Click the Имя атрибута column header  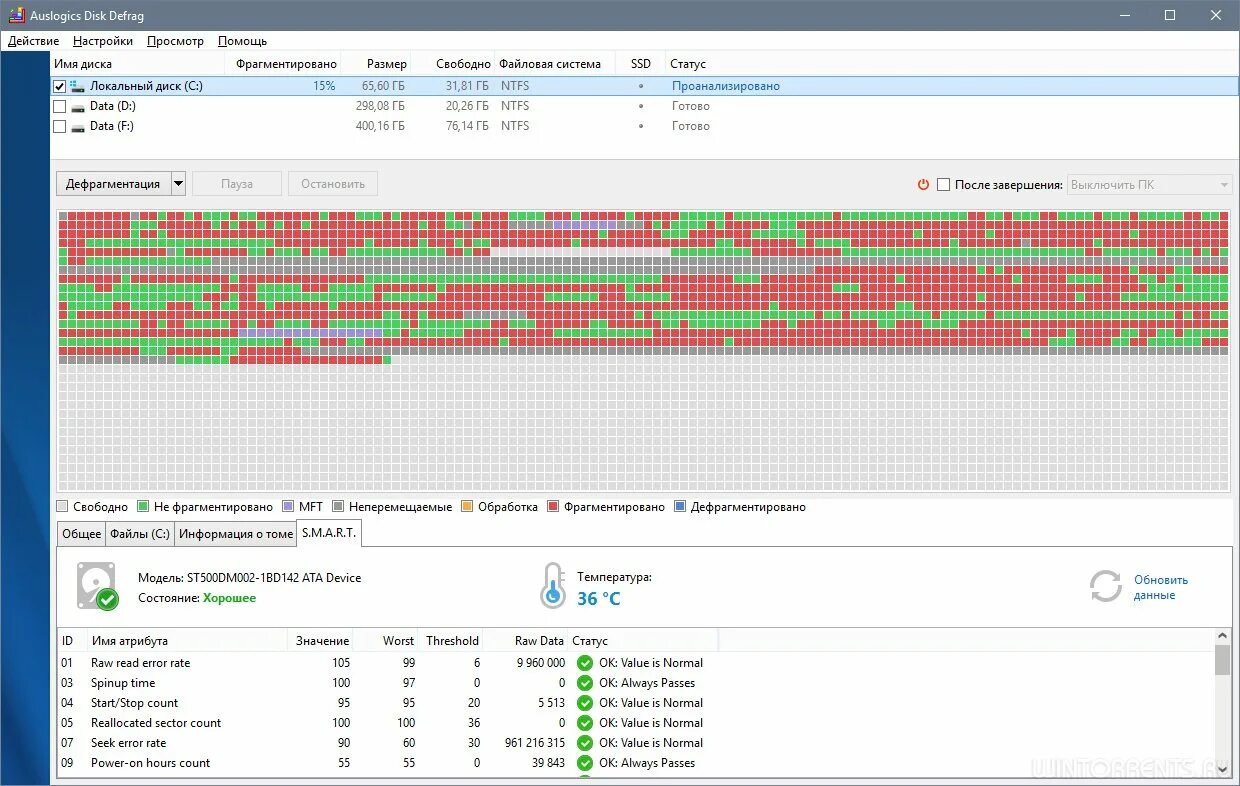[187, 641]
